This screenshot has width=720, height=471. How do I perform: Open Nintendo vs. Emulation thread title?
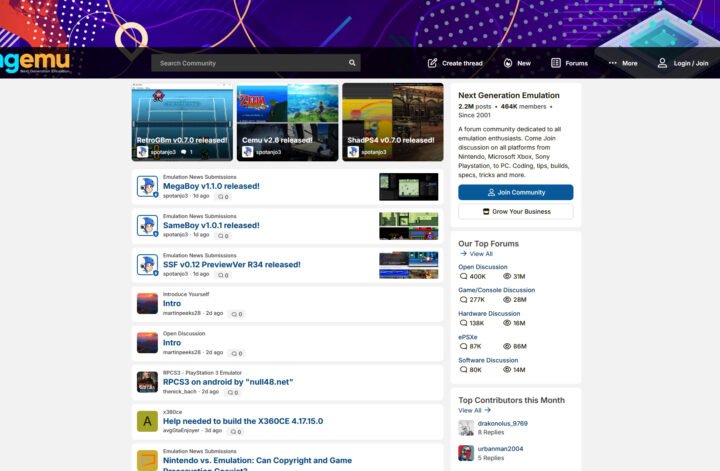(x=258, y=464)
